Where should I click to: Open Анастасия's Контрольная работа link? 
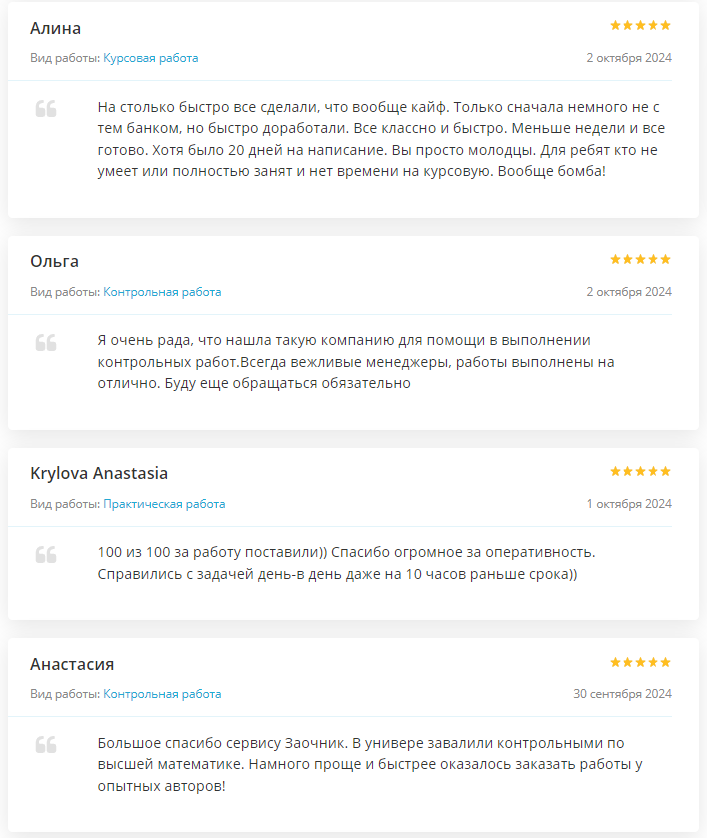[162, 694]
